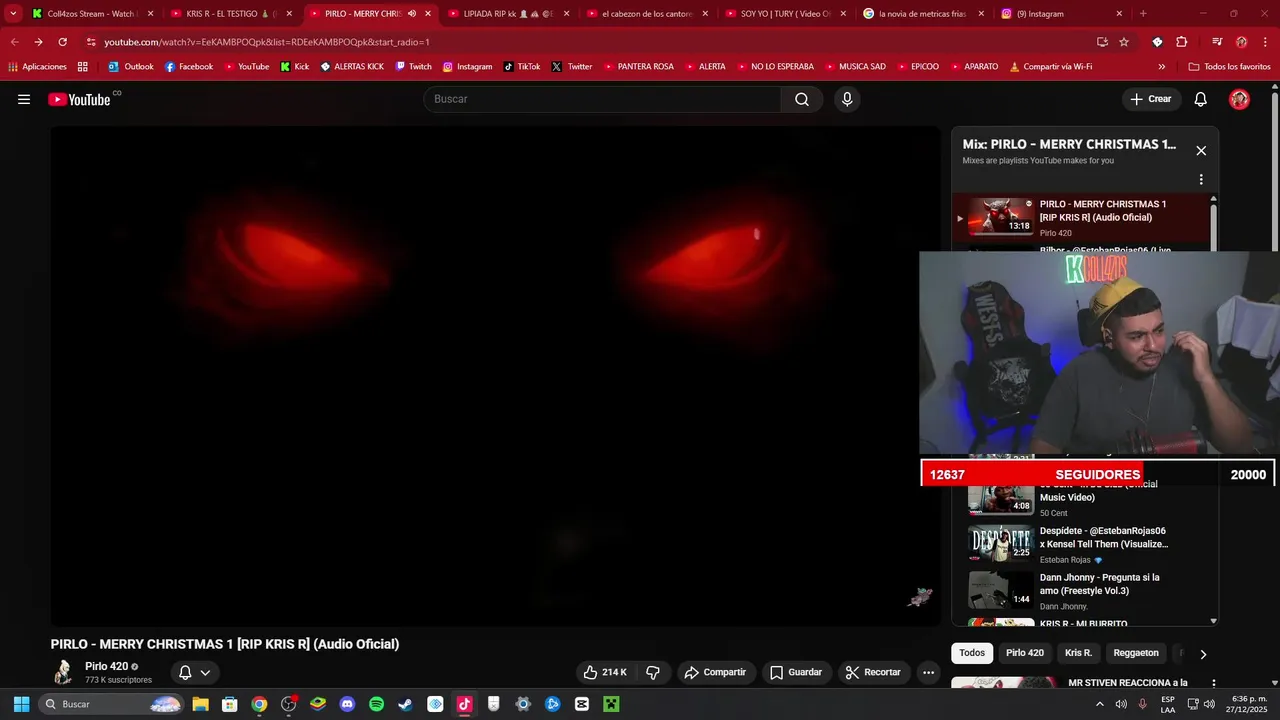Viewport: 1280px width, 720px height.
Task: Install app icon in address bar
Action: pyautogui.click(x=1102, y=42)
